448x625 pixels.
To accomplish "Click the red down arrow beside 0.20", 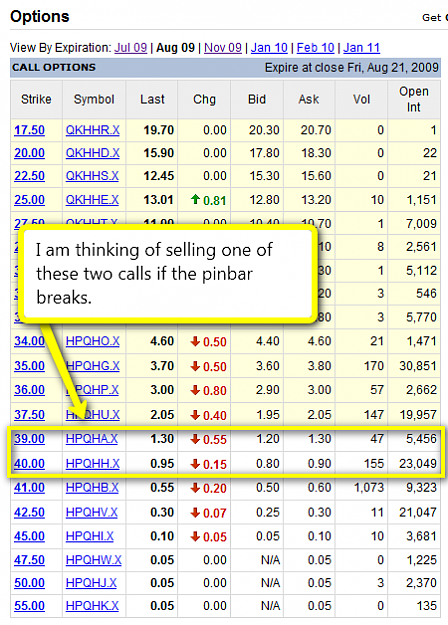I will coord(195,488).
